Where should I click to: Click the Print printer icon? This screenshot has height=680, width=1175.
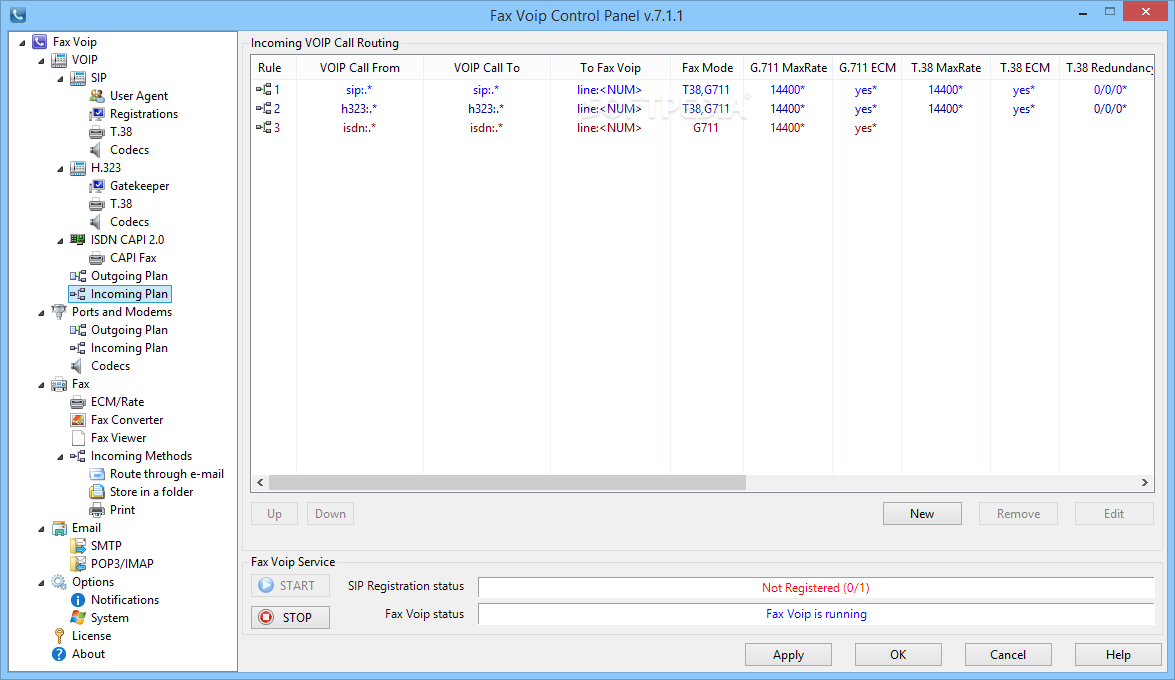coord(97,510)
